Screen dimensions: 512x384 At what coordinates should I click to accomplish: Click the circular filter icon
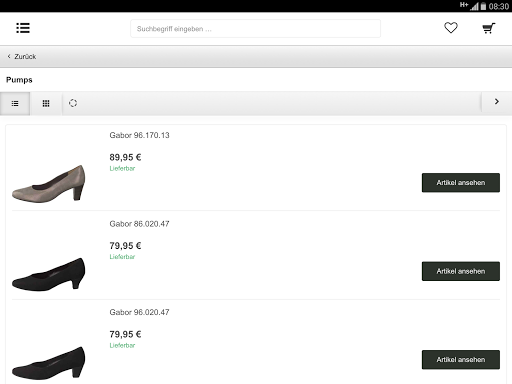pyautogui.click(x=73, y=103)
